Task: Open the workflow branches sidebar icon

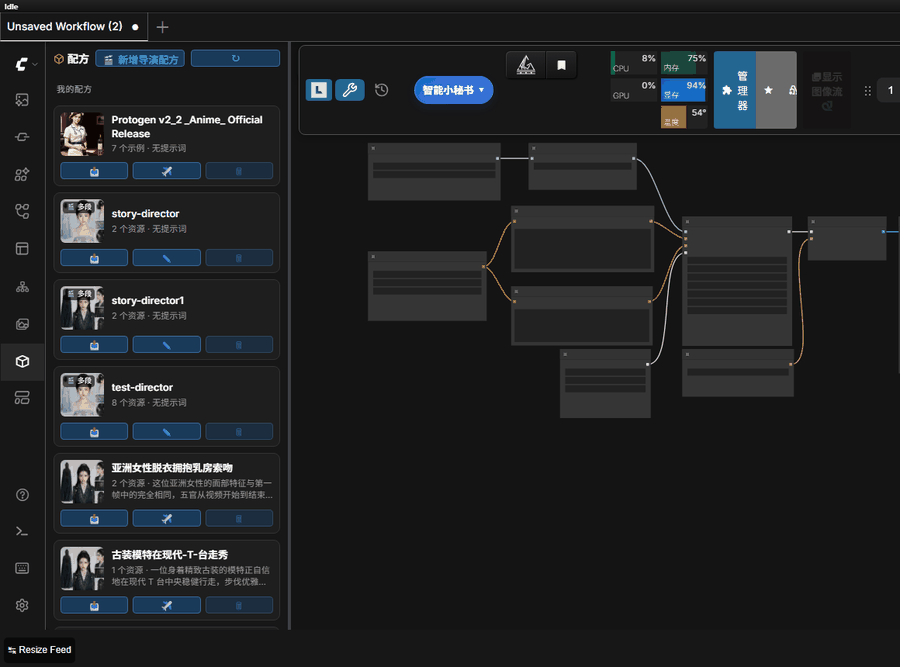Action: tap(22, 211)
